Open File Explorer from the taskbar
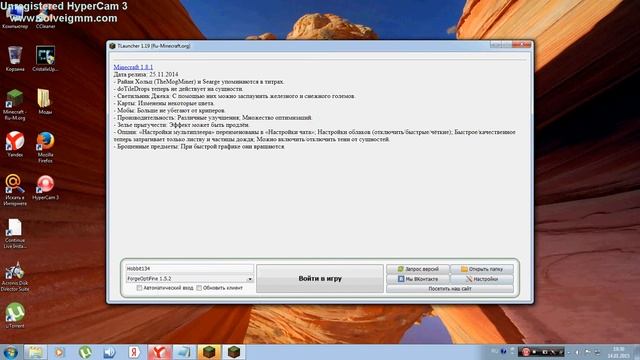Image resolution: width=640 pixels, height=360 pixels. click(x=35, y=352)
